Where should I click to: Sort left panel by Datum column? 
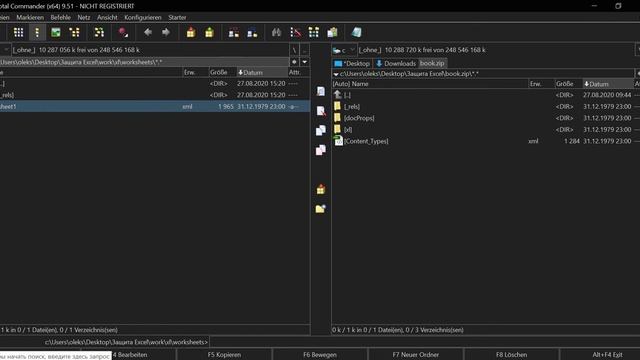point(262,72)
